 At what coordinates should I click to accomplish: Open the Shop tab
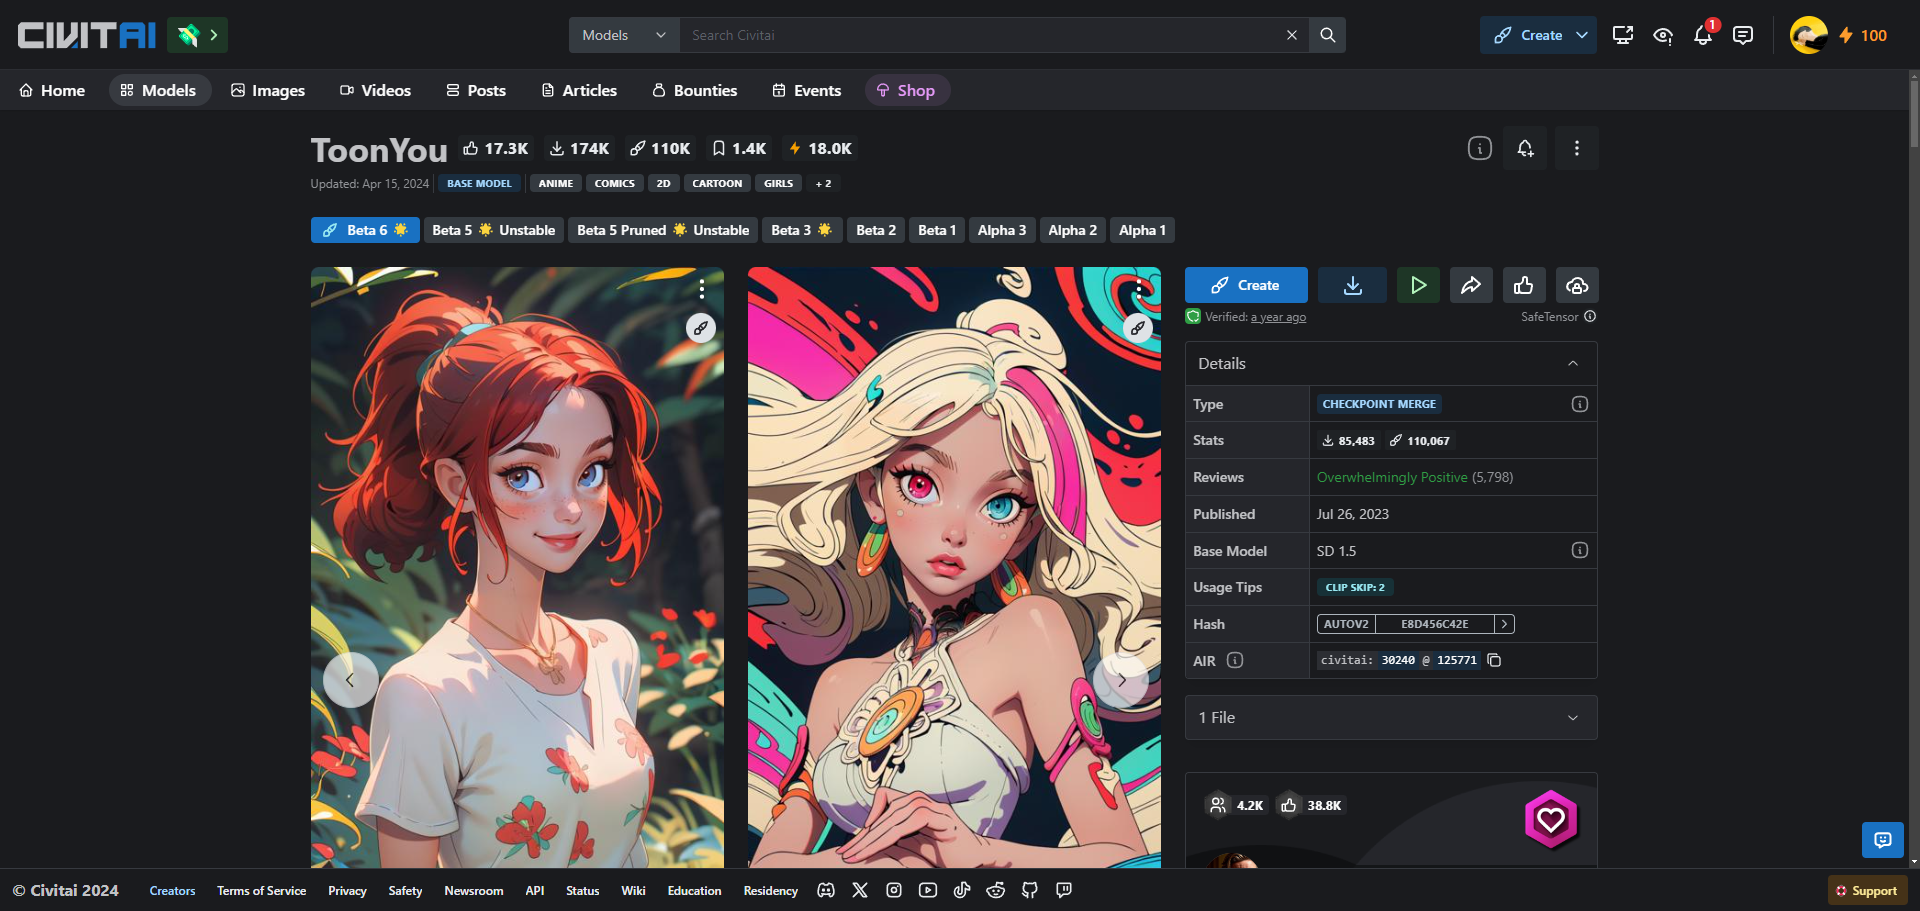[x=906, y=90]
